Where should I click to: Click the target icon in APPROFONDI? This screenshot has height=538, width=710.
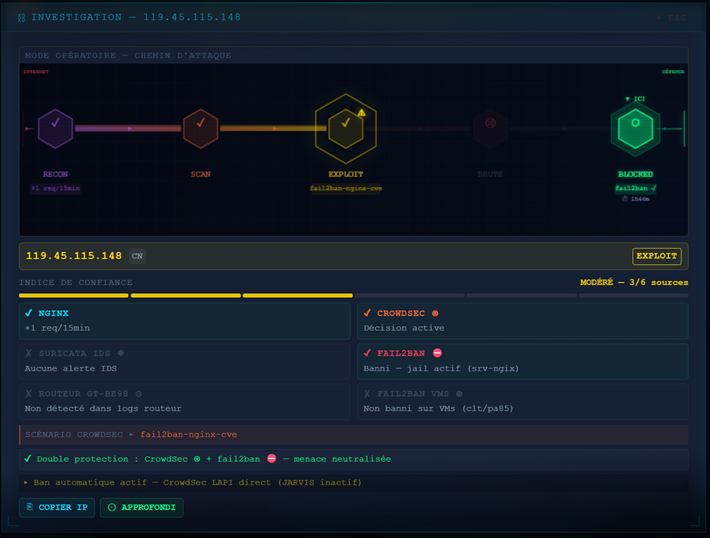112,507
